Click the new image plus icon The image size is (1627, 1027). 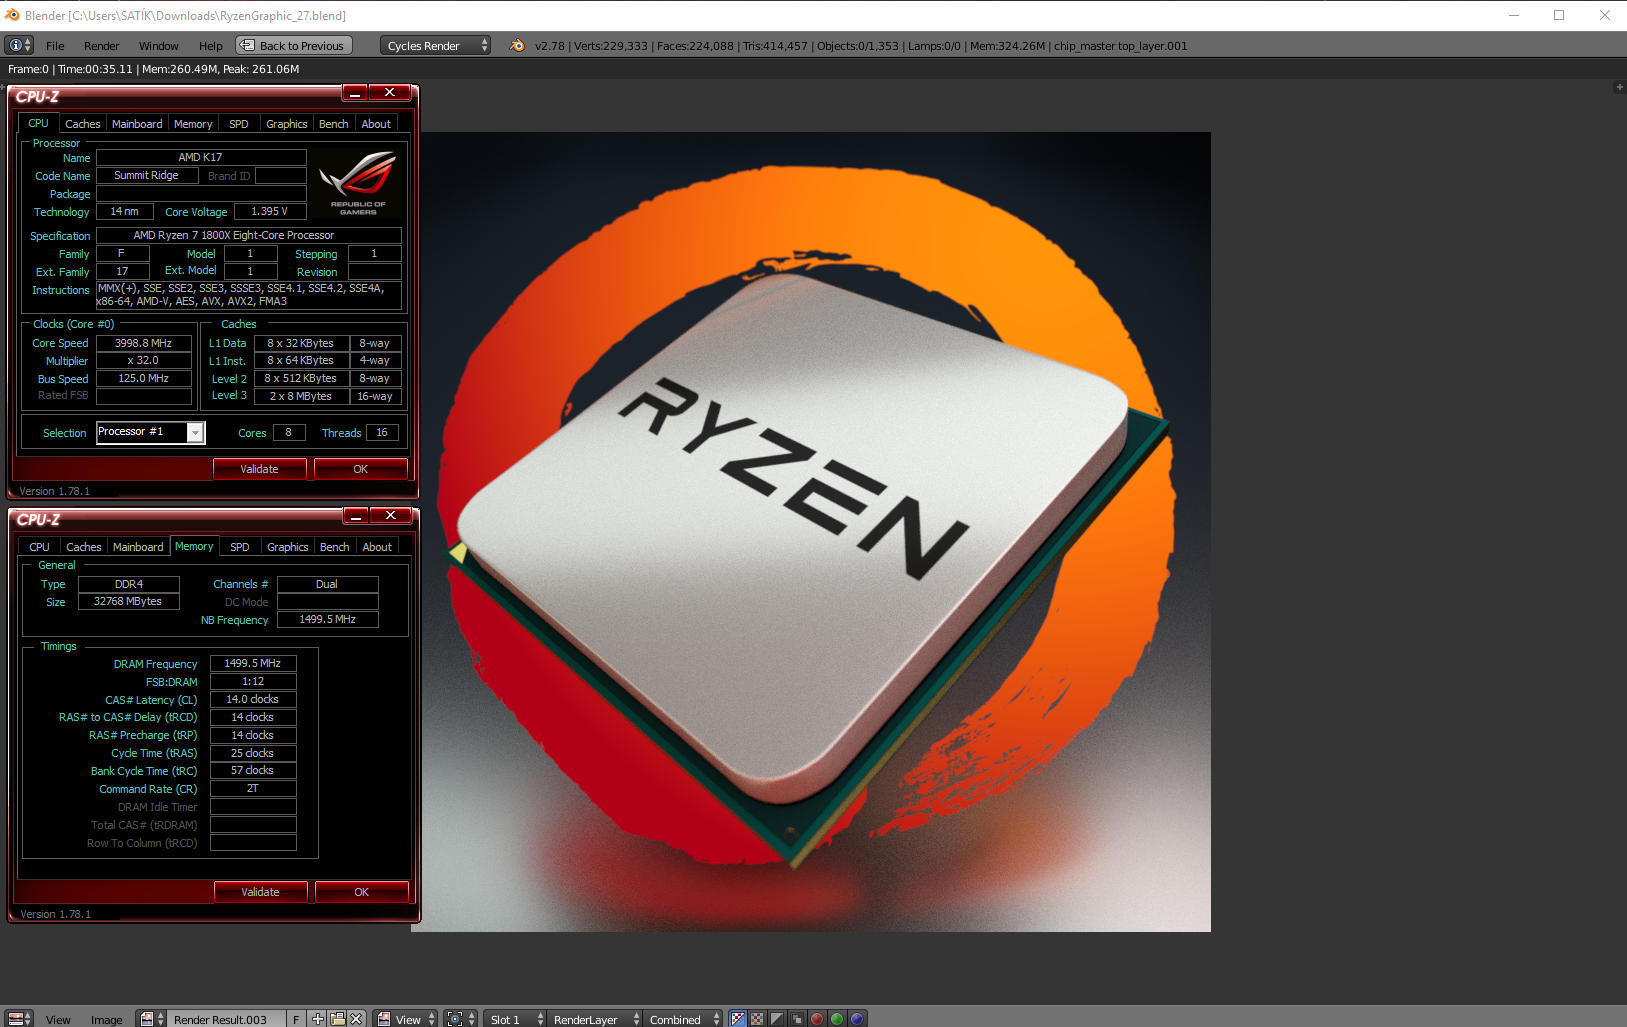(x=318, y=1019)
